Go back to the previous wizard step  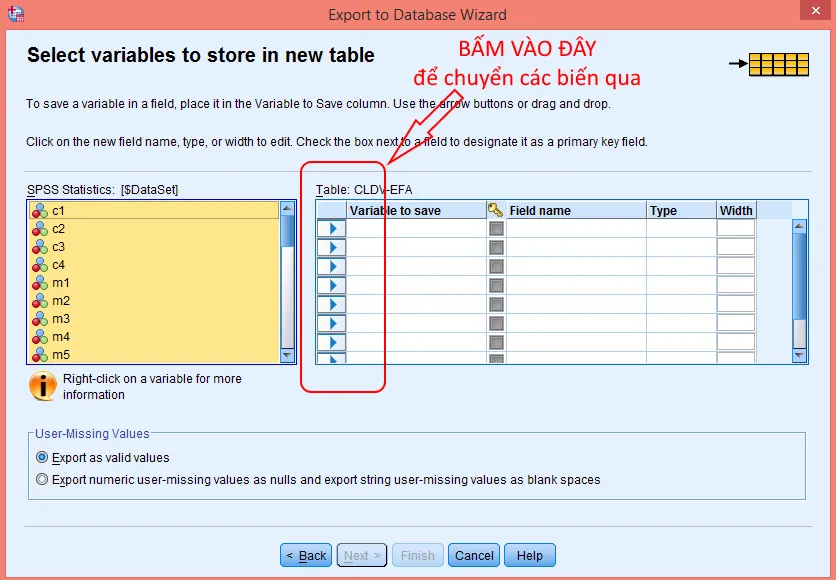click(x=305, y=555)
